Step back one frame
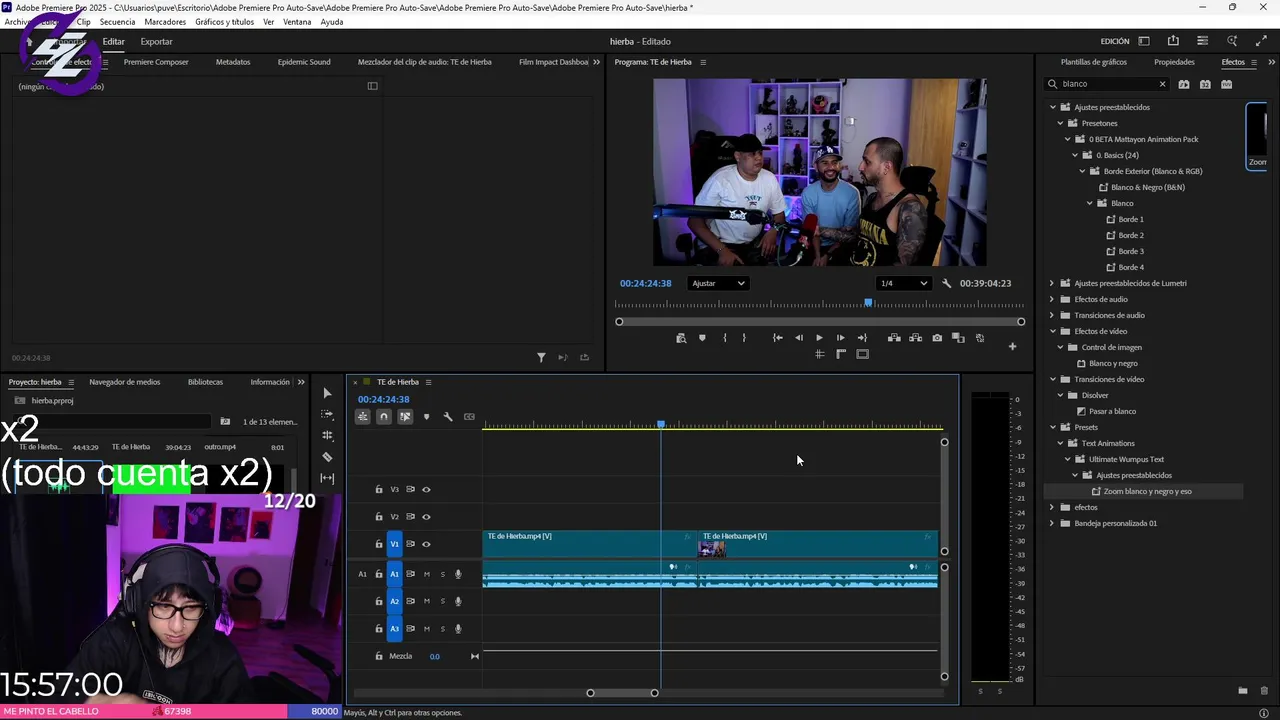 click(798, 338)
